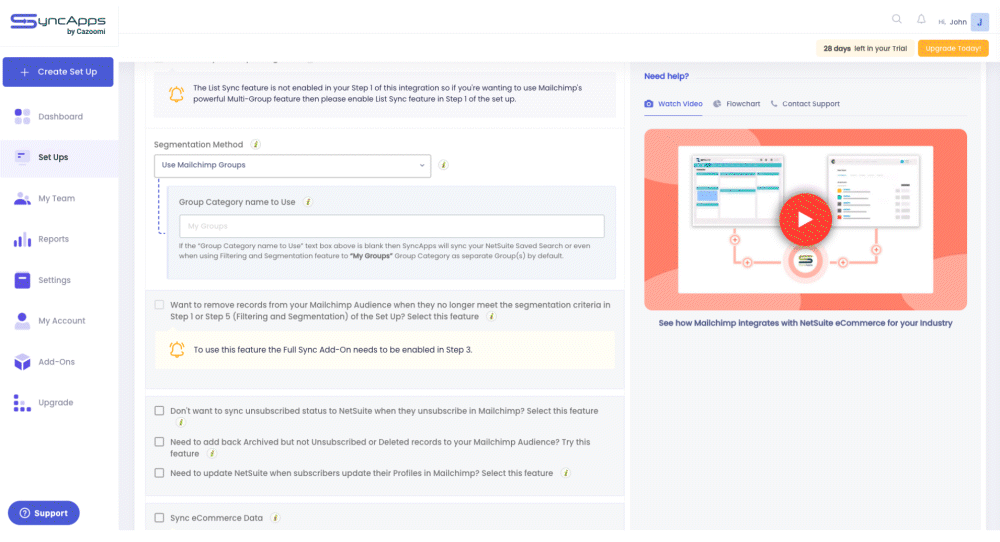Image resolution: width=1000 pixels, height=542 pixels.
Task: Toggle remove records from Mailchimp Audience checkbox
Action: click(159, 305)
